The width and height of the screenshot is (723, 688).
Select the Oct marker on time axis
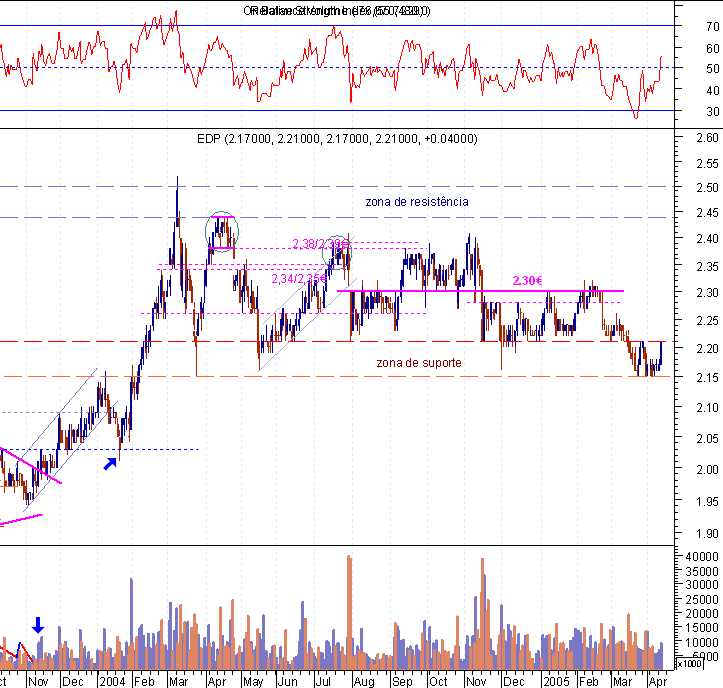(438, 682)
